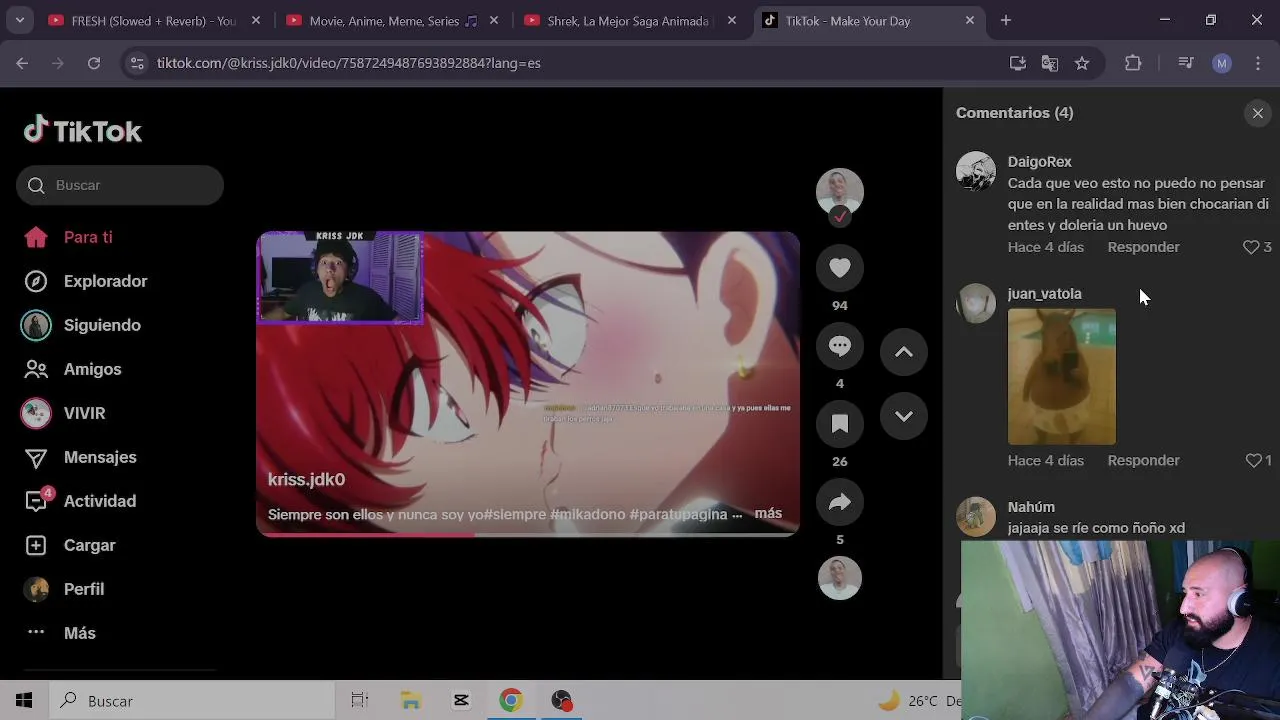
Task: Open Actividad notifications
Action: pos(100,501)
